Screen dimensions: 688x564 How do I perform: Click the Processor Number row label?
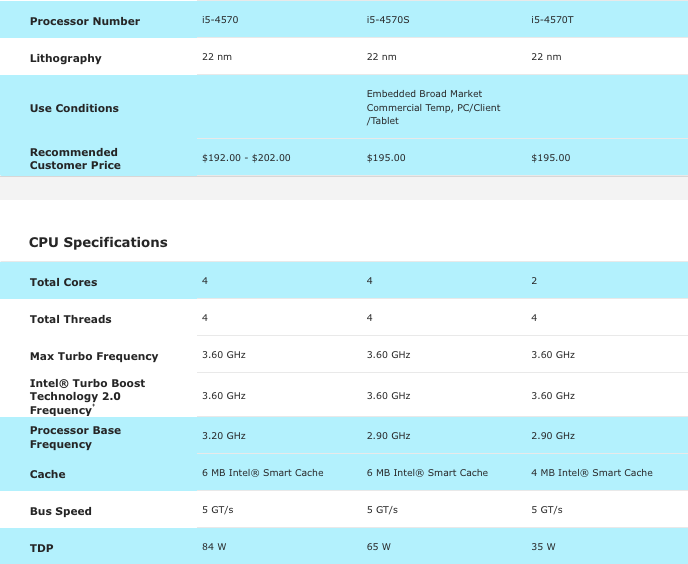pos(85,21)
